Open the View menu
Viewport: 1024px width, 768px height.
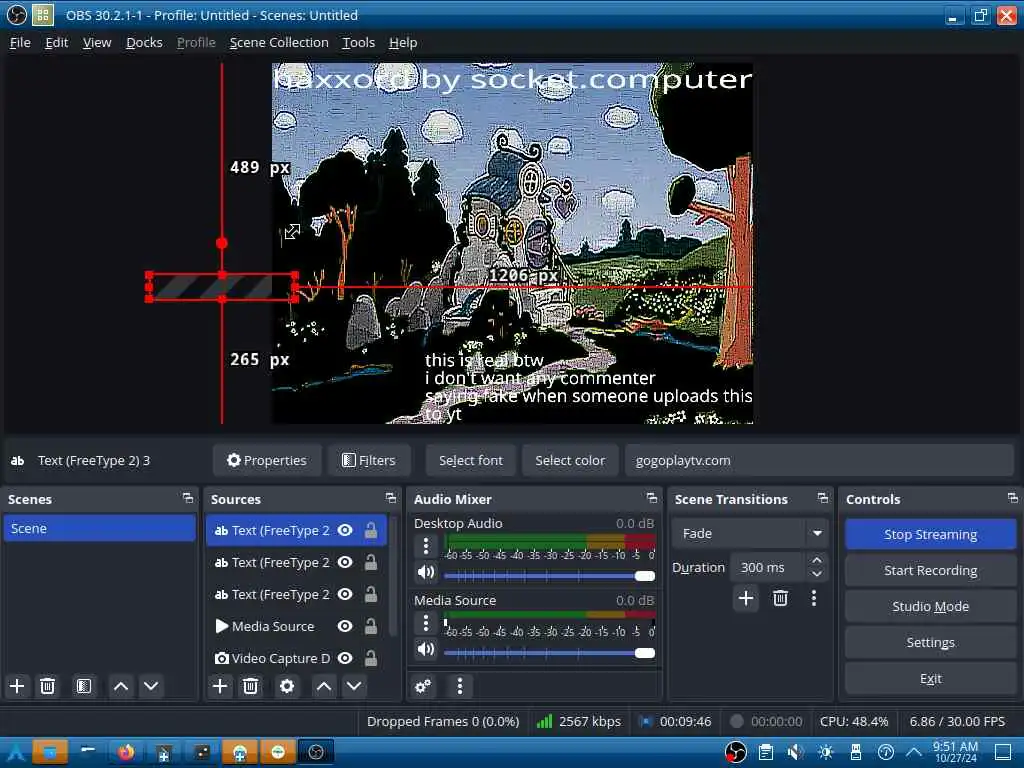point(97,42)
